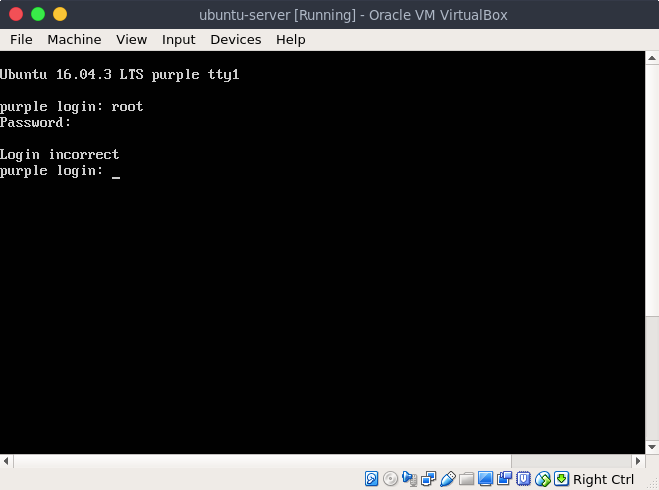The width and height of the screenshot is (659, 490).
Task: Click the horizontal scrollbar right arrow
Action: 638,461
